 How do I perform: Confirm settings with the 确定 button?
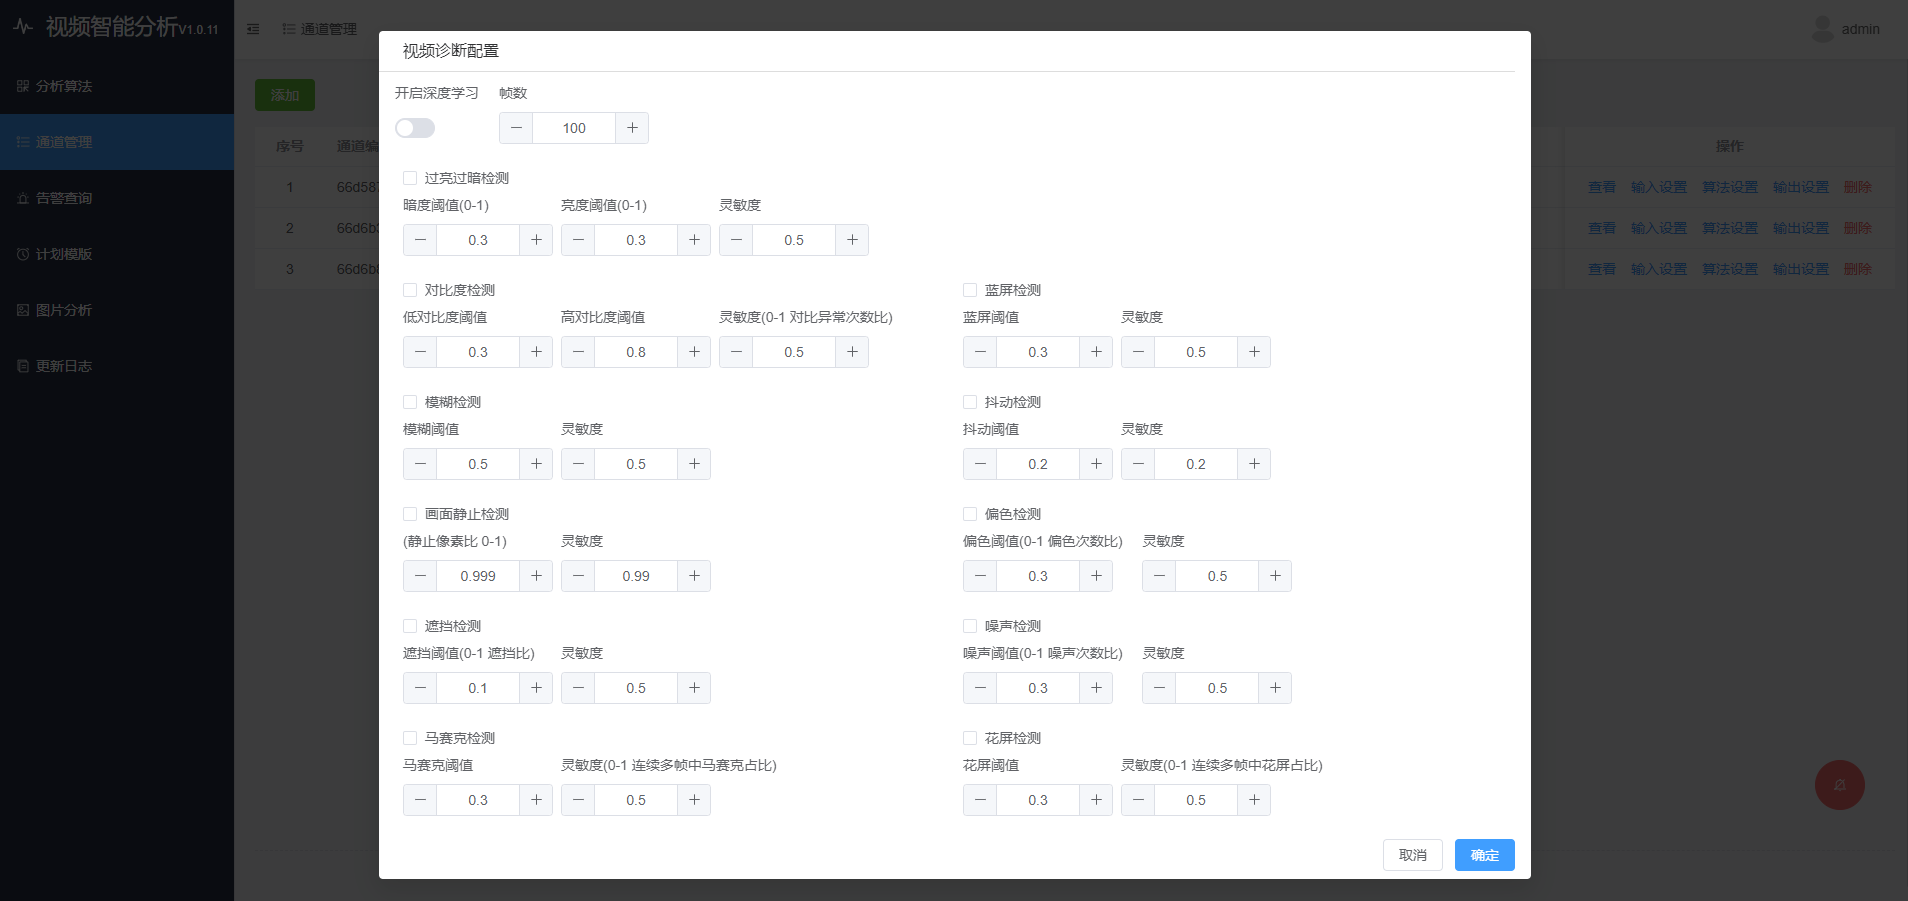tap(1485, 855)
